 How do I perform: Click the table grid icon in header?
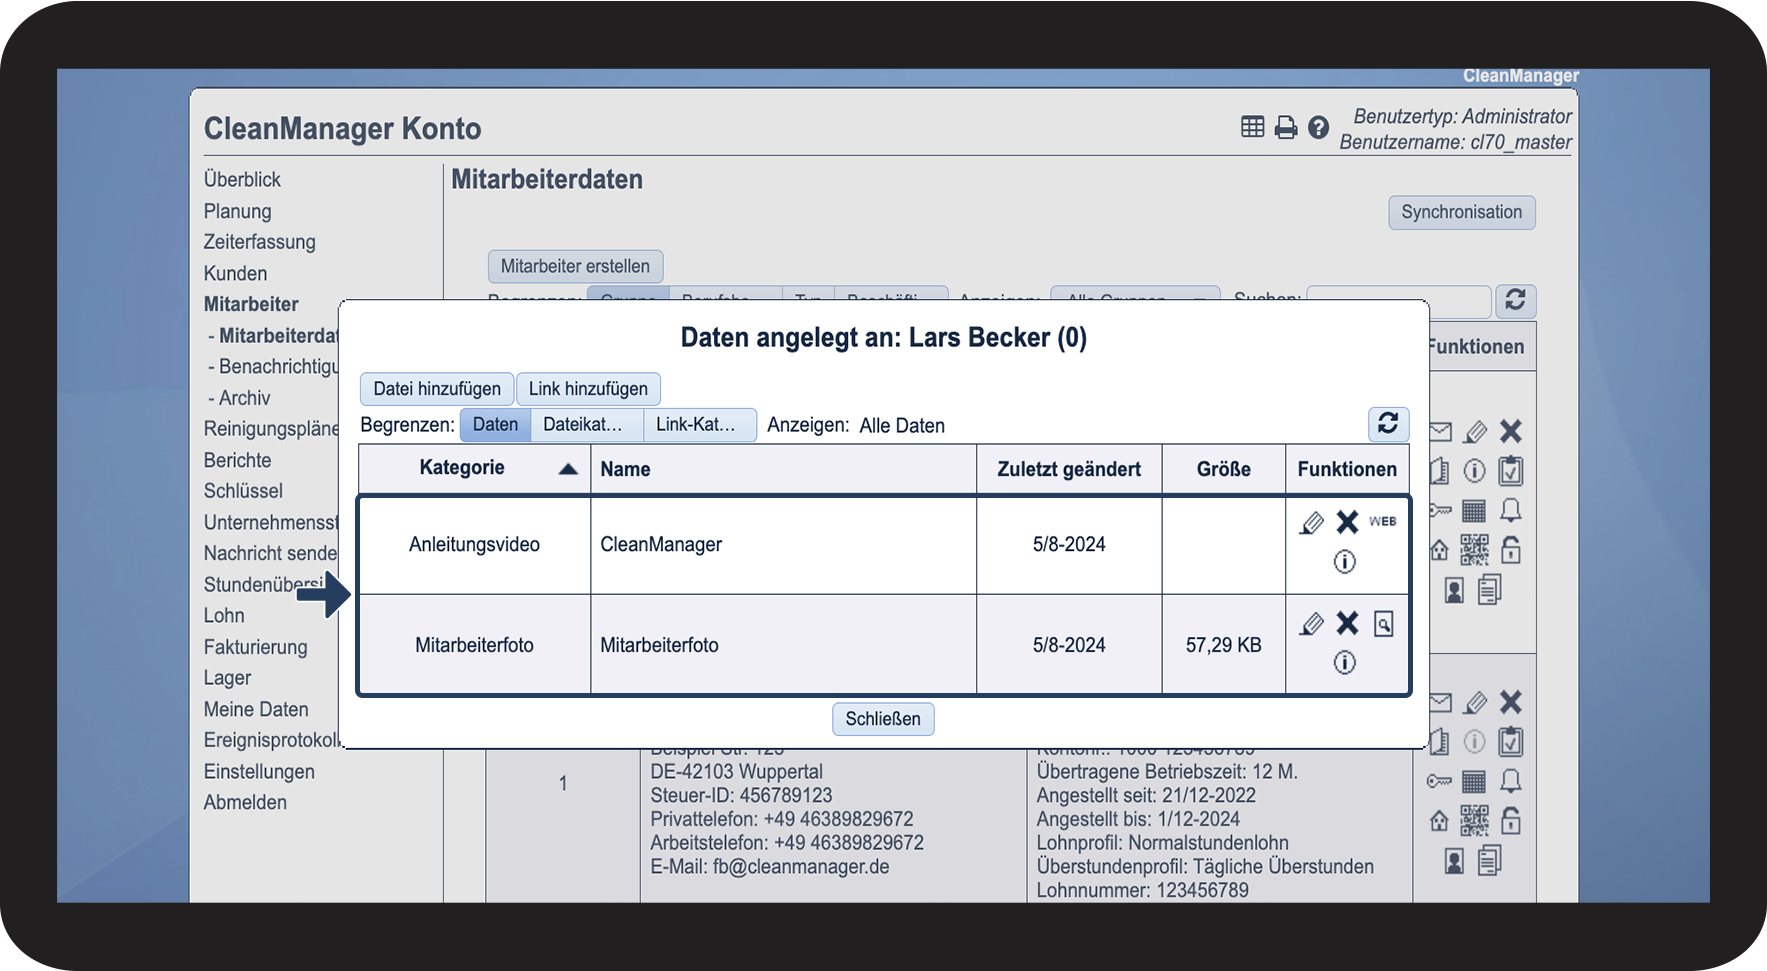[1252, 127]
